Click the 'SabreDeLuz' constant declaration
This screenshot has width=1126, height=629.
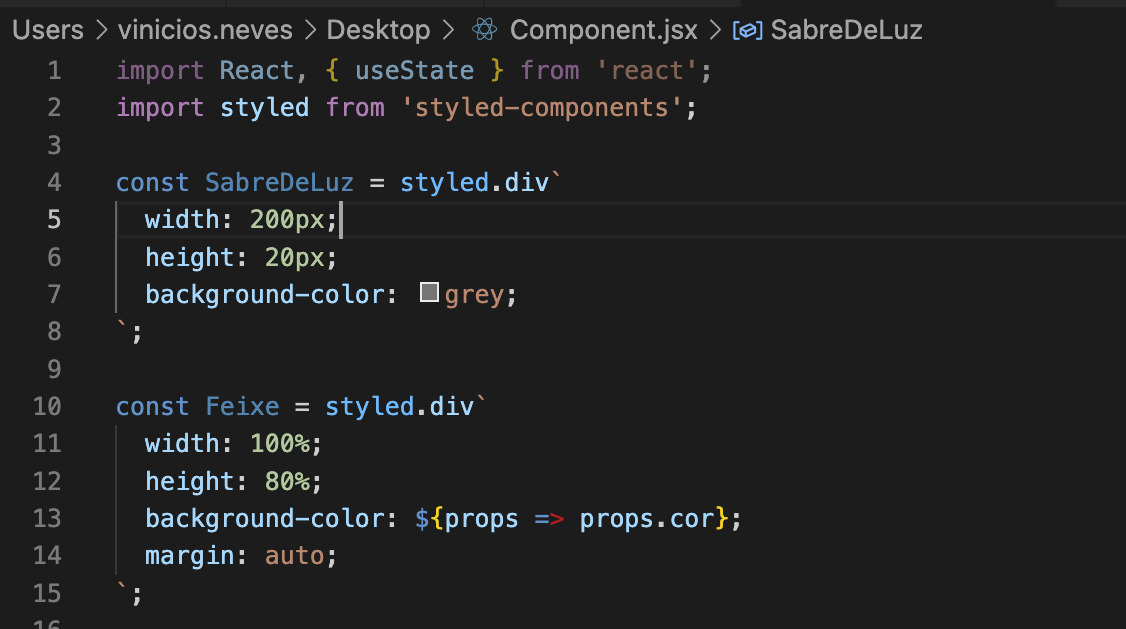pos(279,182)
